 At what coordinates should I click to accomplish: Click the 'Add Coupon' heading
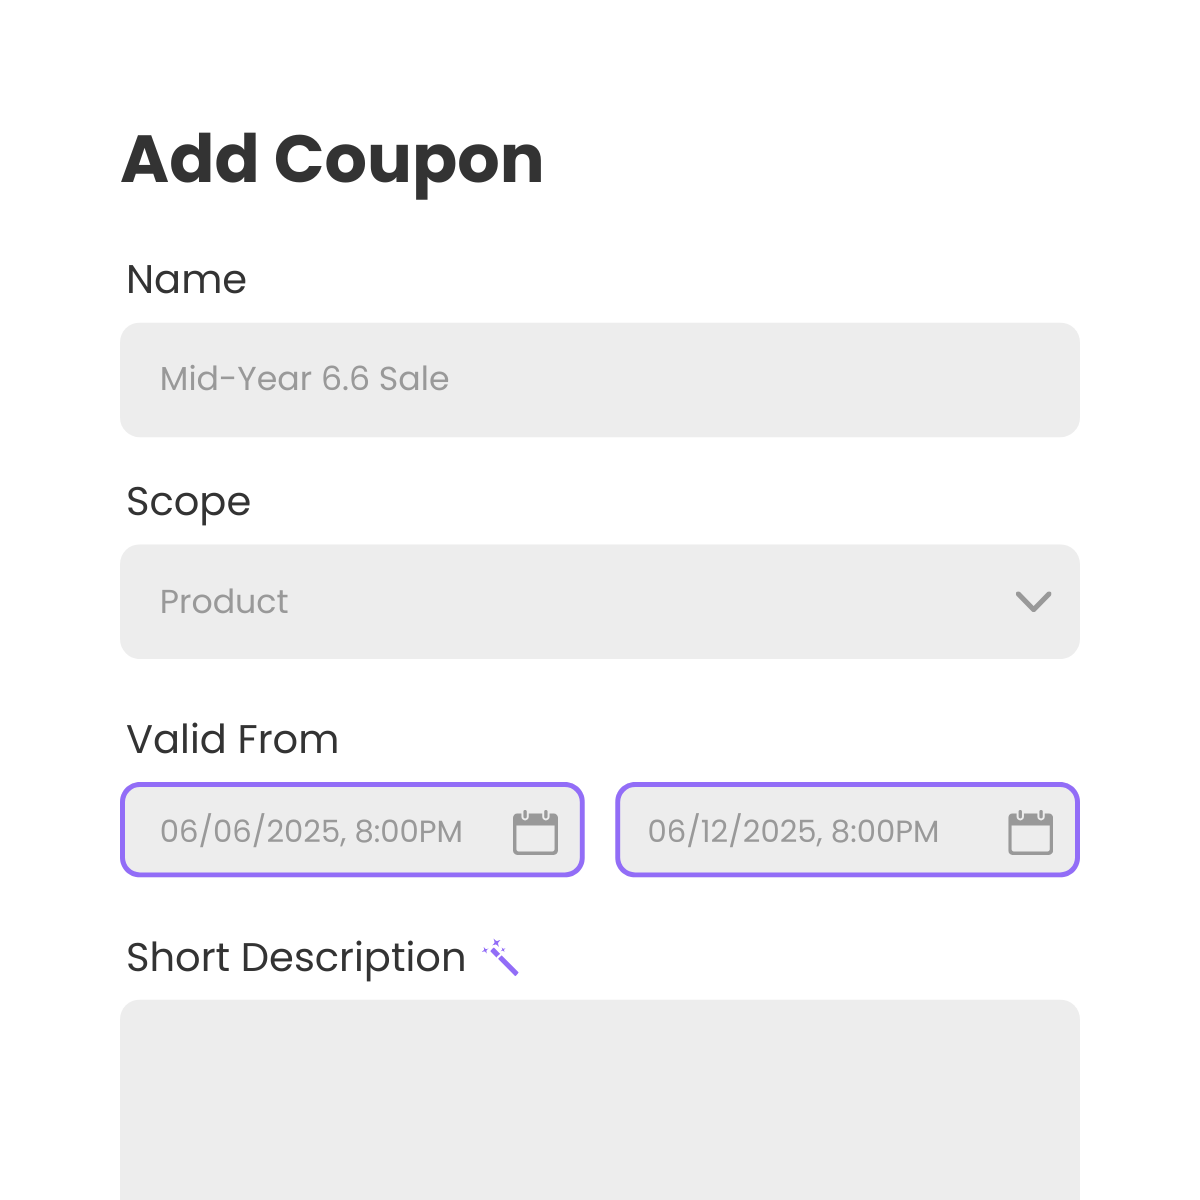tap(332, 160)
